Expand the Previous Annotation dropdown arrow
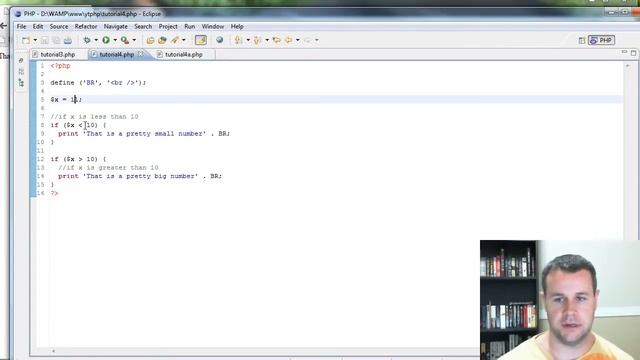Screen dimensions: 640x360 click(x=267, y=40)
